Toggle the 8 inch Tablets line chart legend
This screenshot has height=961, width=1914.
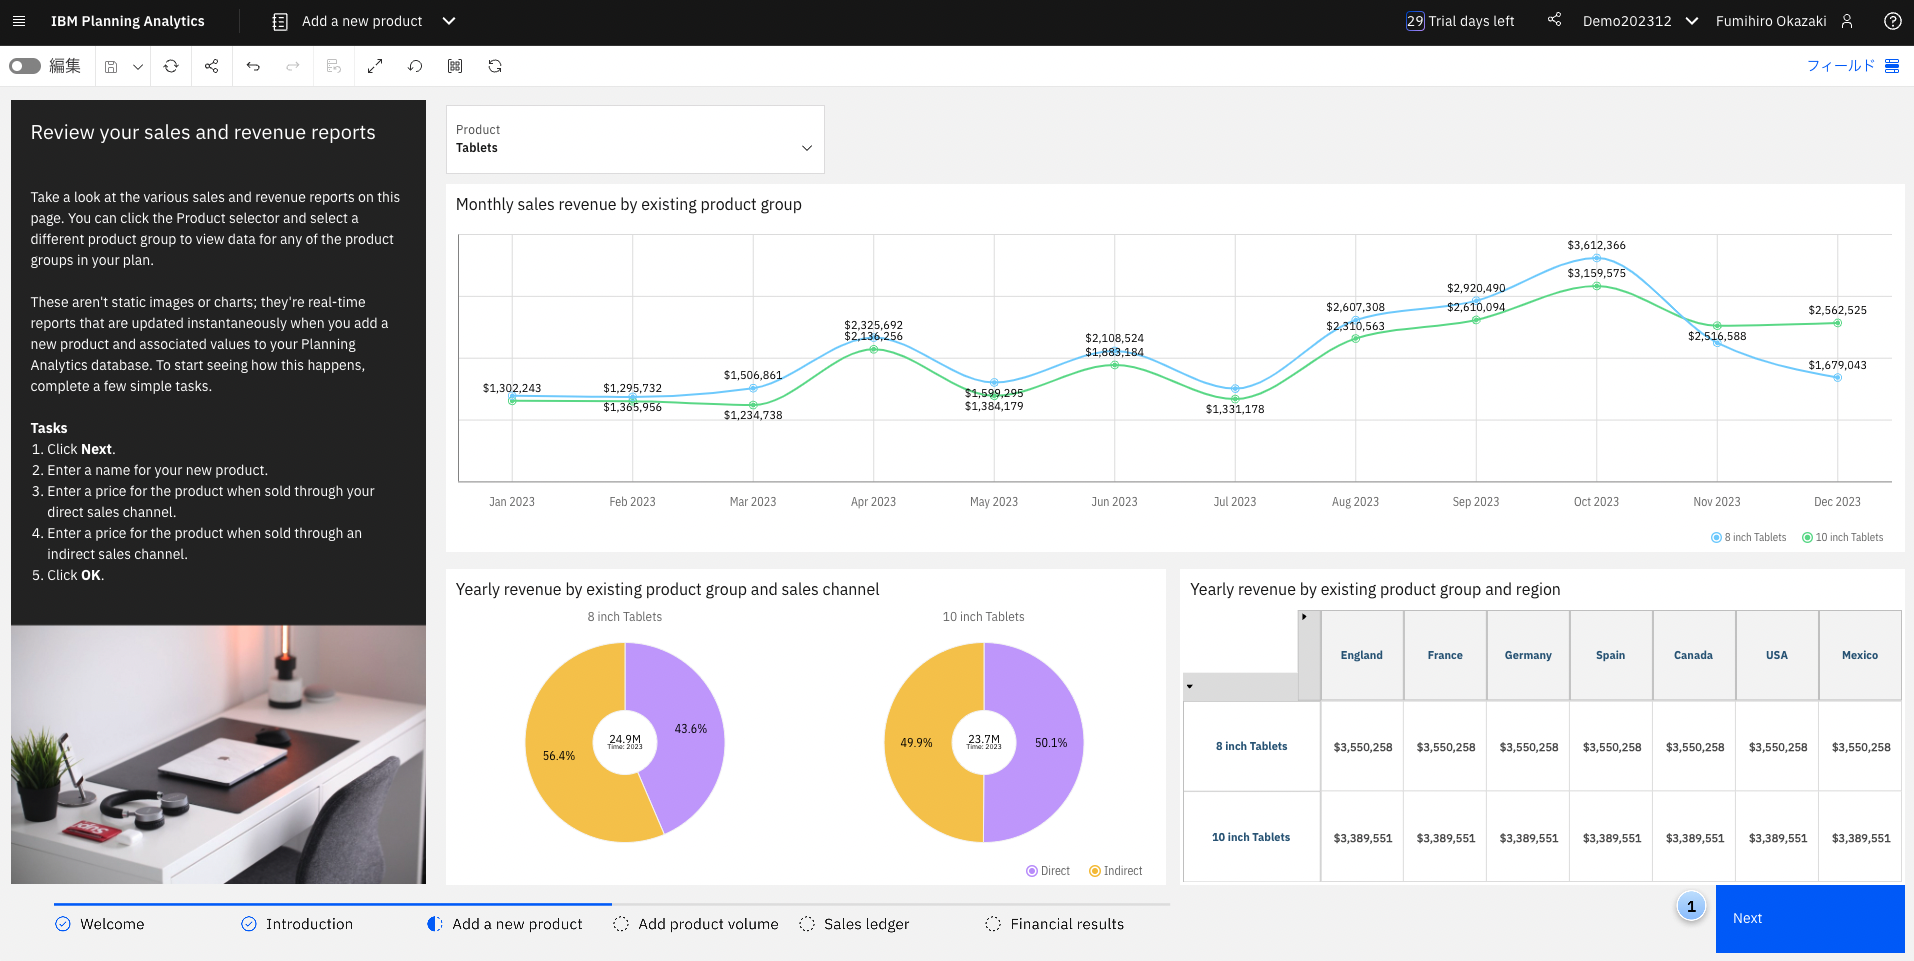tap(1749, 537)
